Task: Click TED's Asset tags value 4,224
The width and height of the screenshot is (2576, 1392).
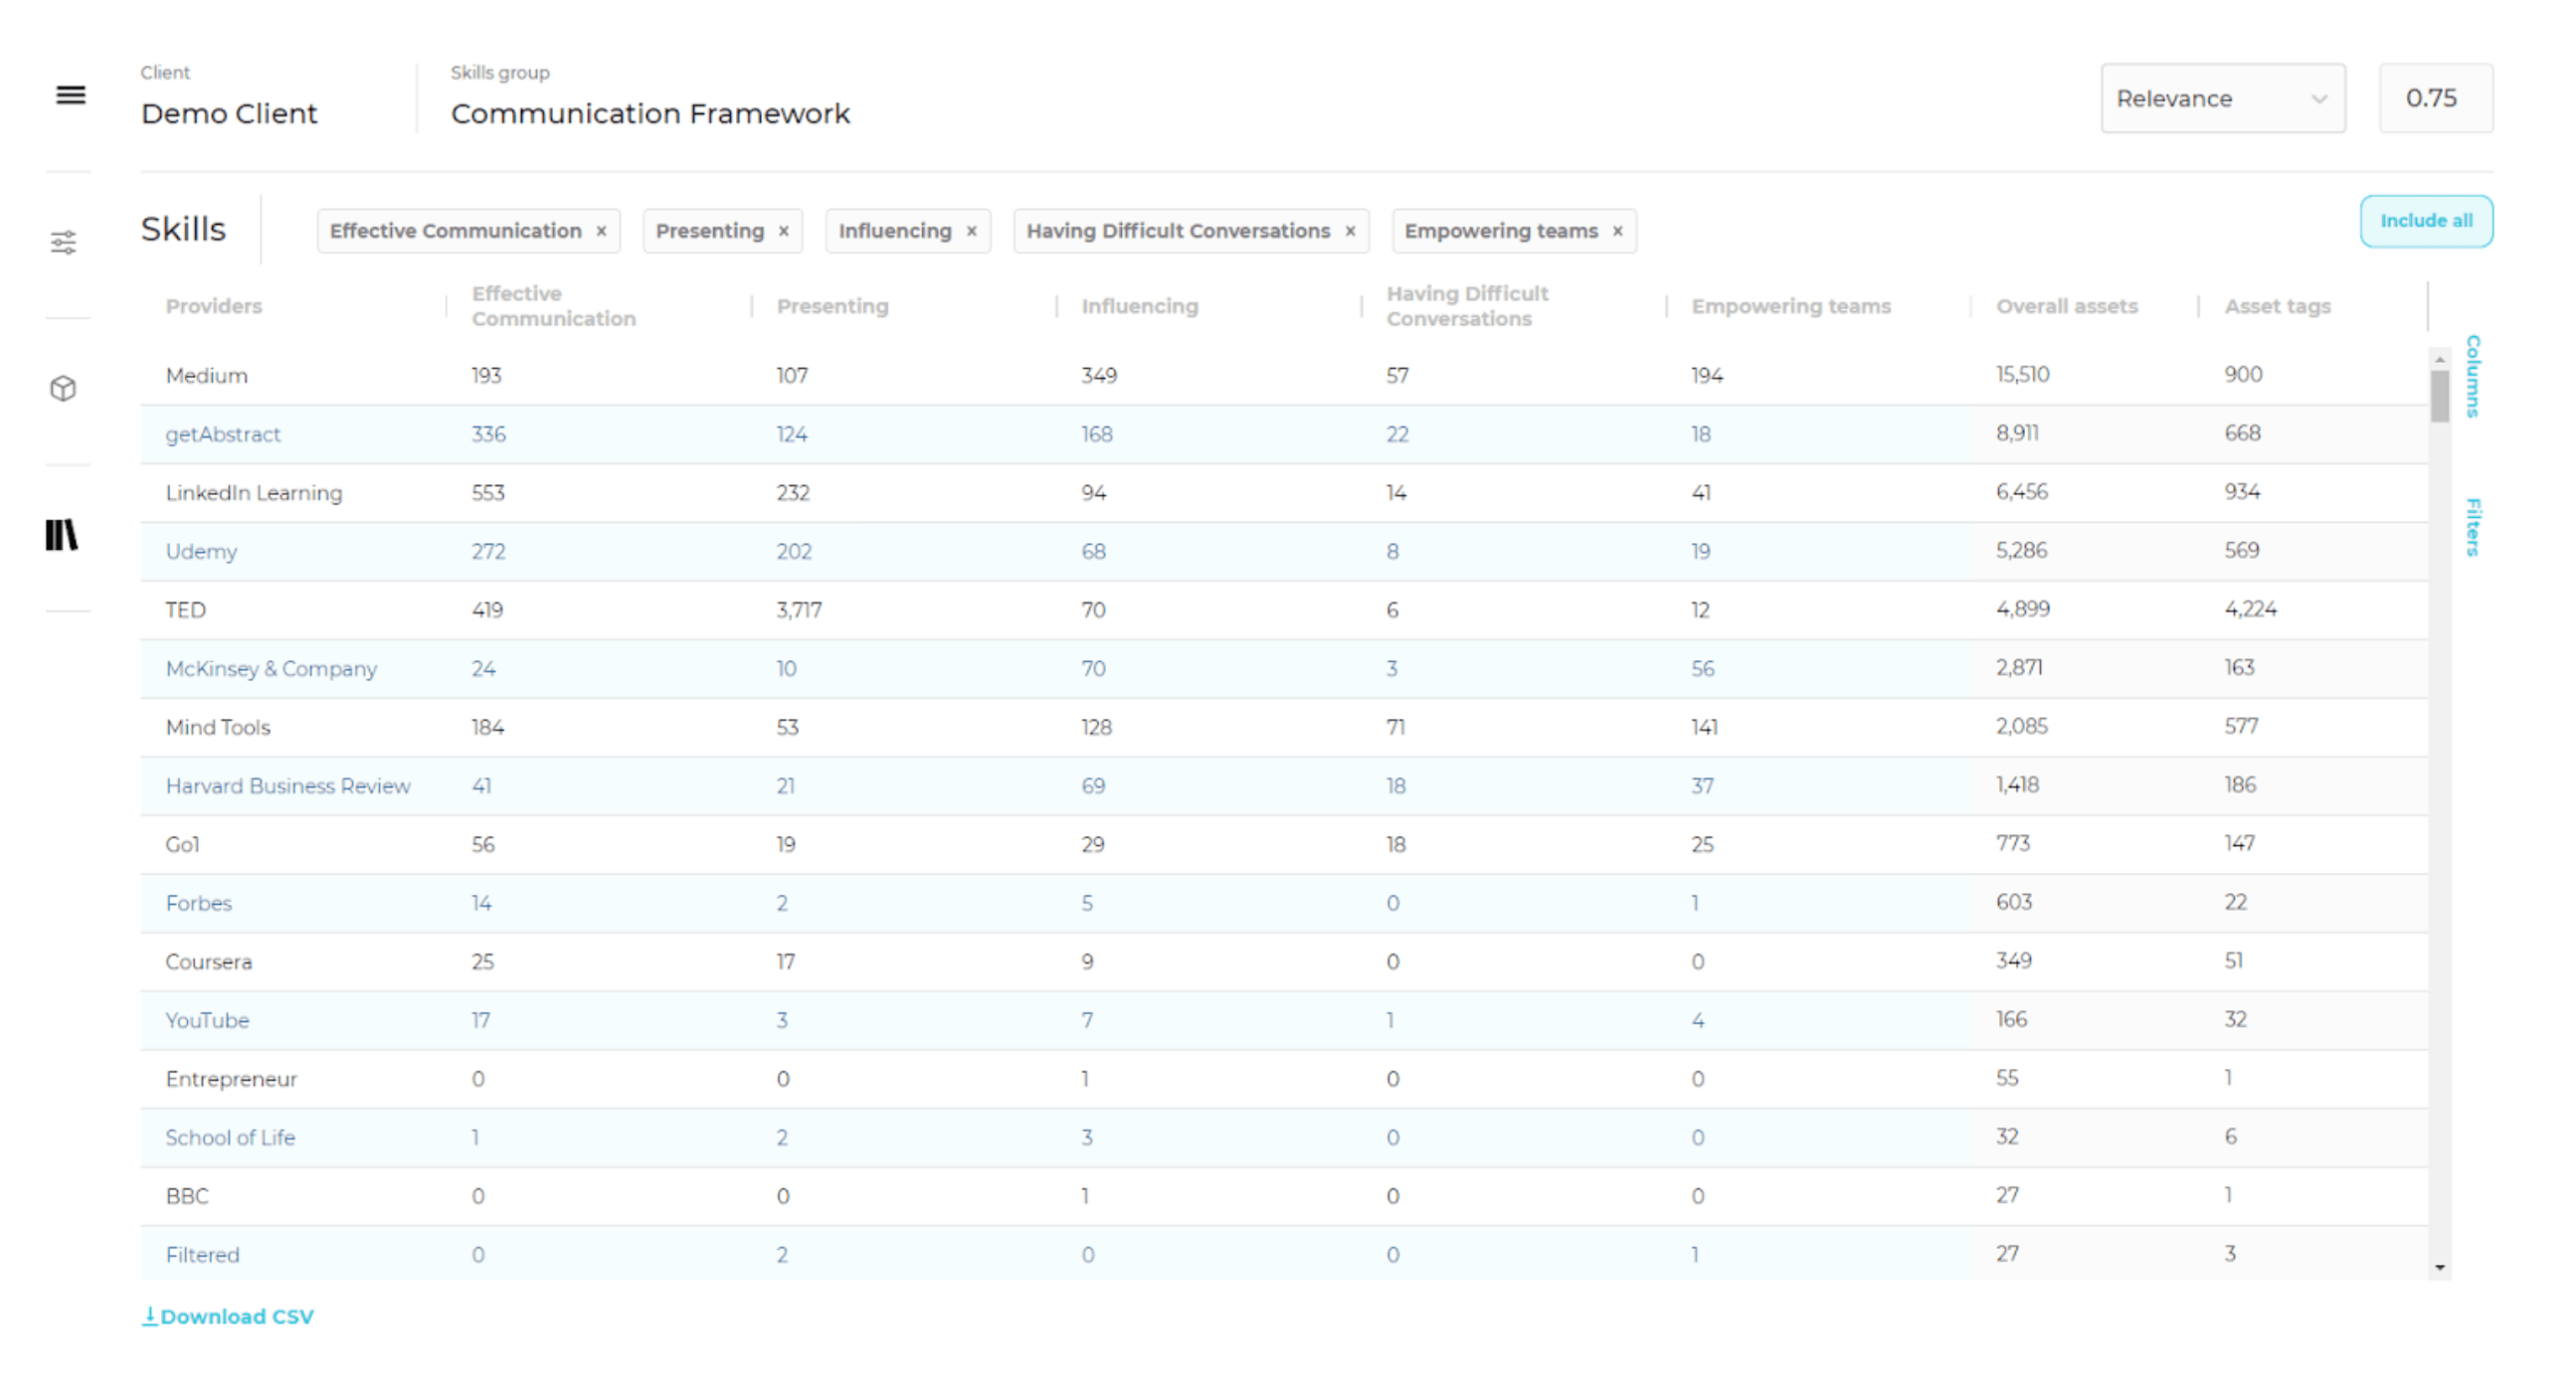Action: click(x=2250, y=609)
